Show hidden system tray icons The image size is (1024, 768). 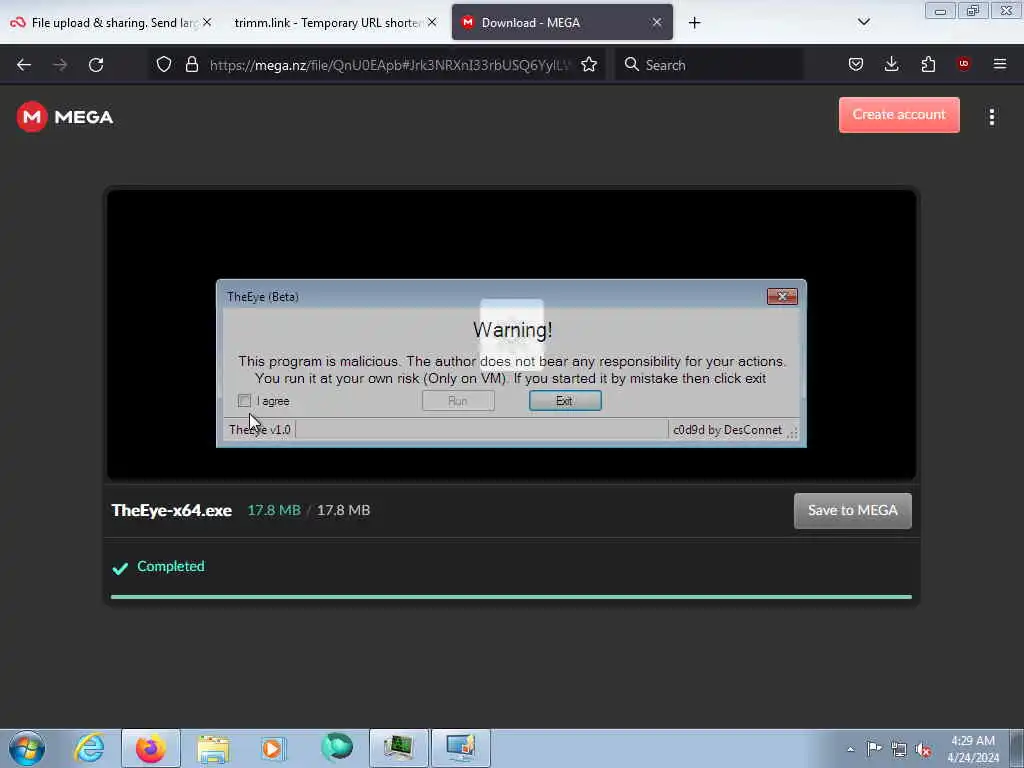(x=850, y=749)
